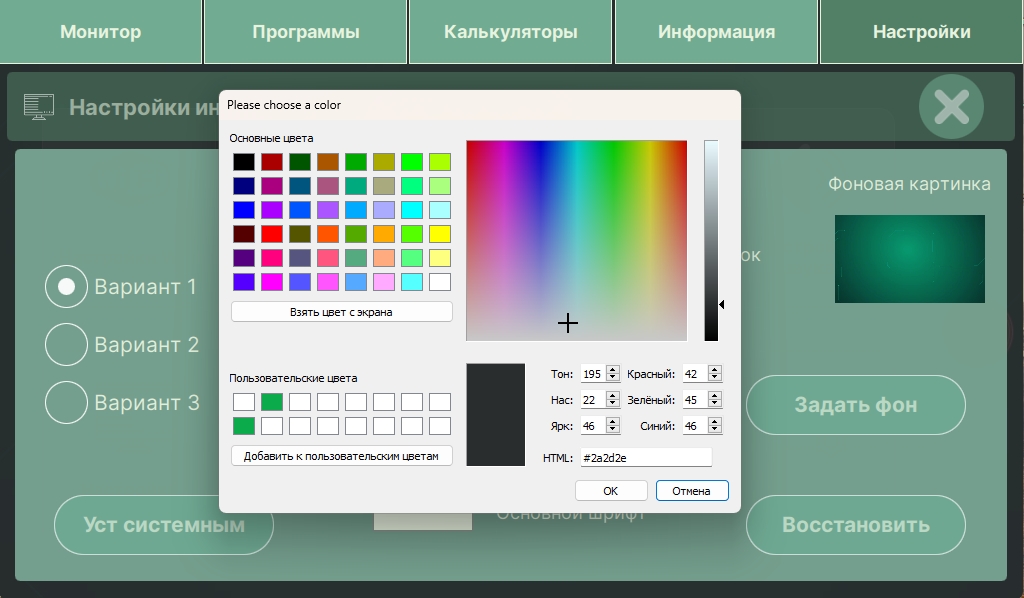Pick the orange basic color swatch
Viewport: 1024px width, 598px height.
(383, 234)
